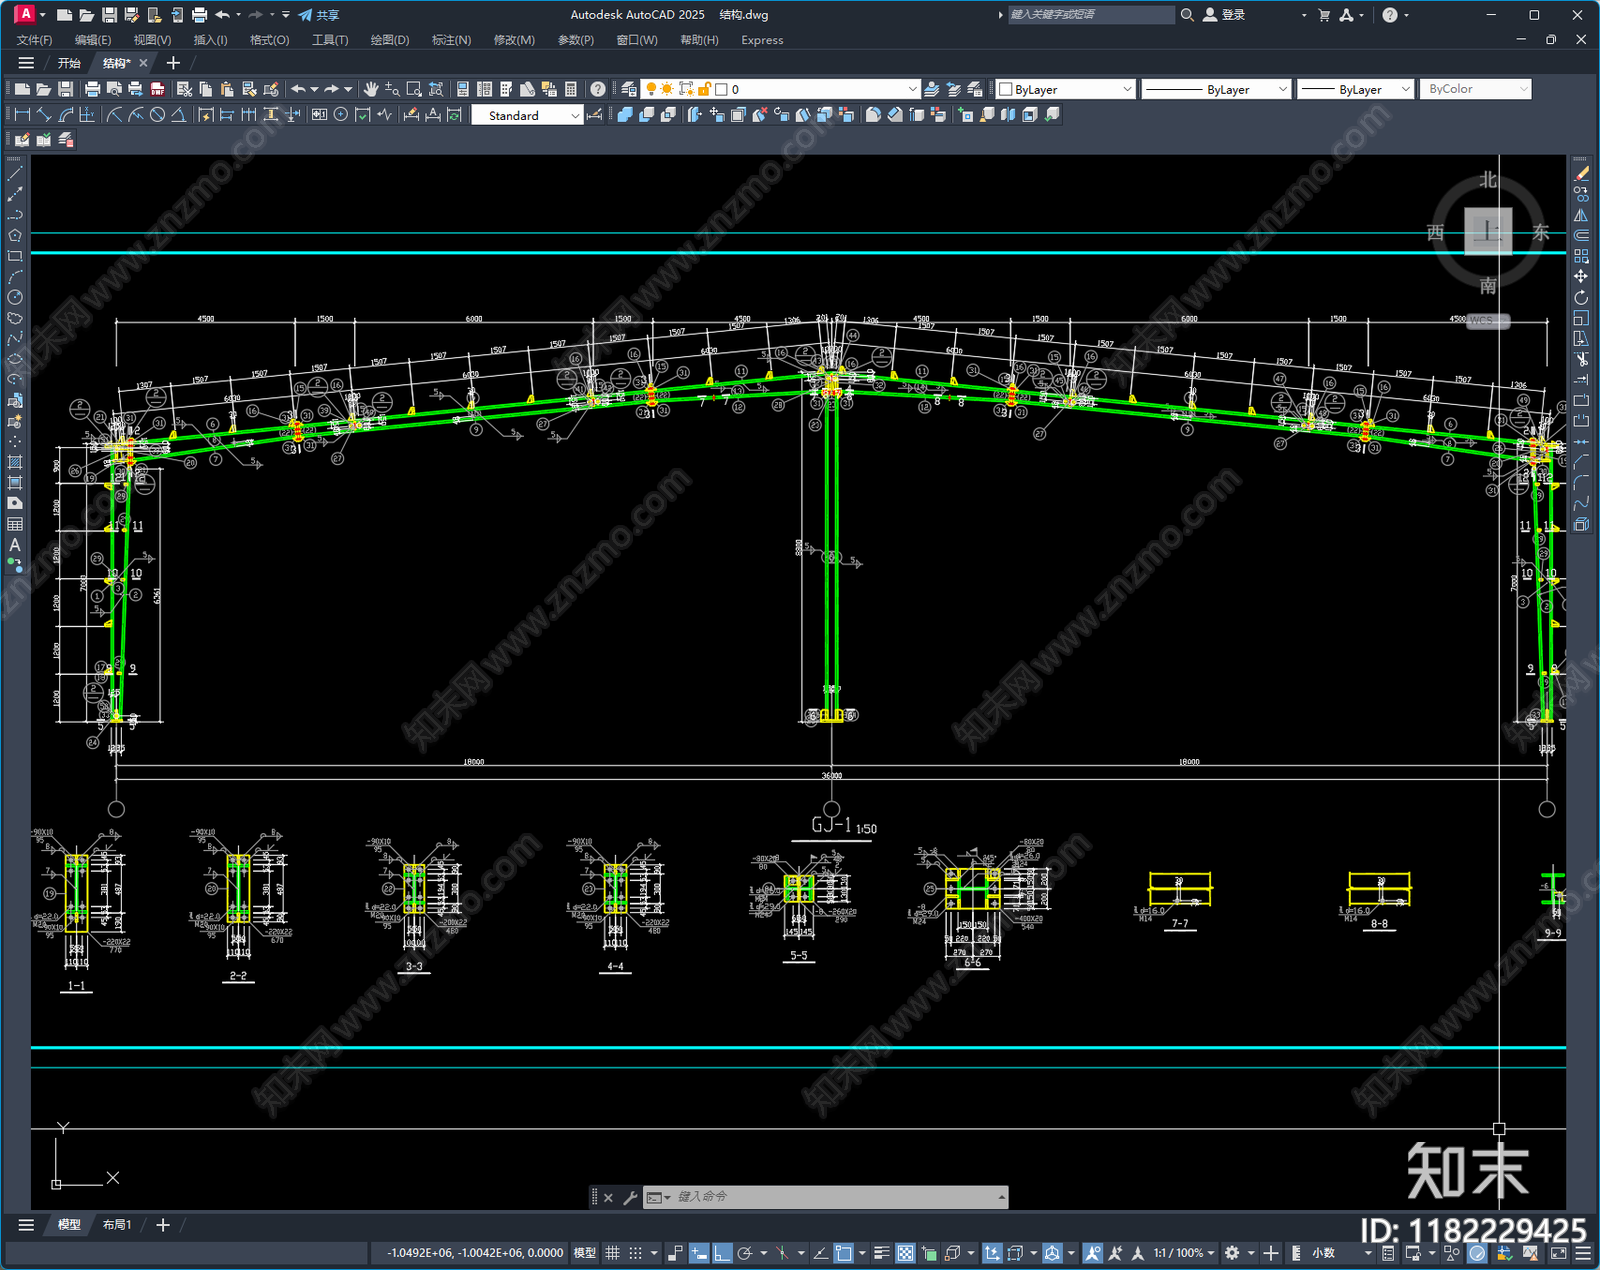Switch to the 布局1 layout tab
The image size is (1600, 1270).
point(117,1225)
